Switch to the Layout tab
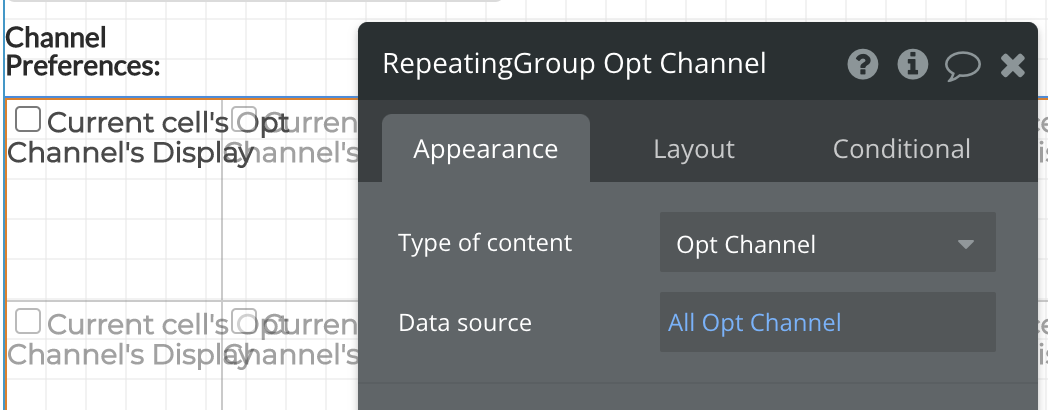1048x410 pixels. tap(694, 148)
